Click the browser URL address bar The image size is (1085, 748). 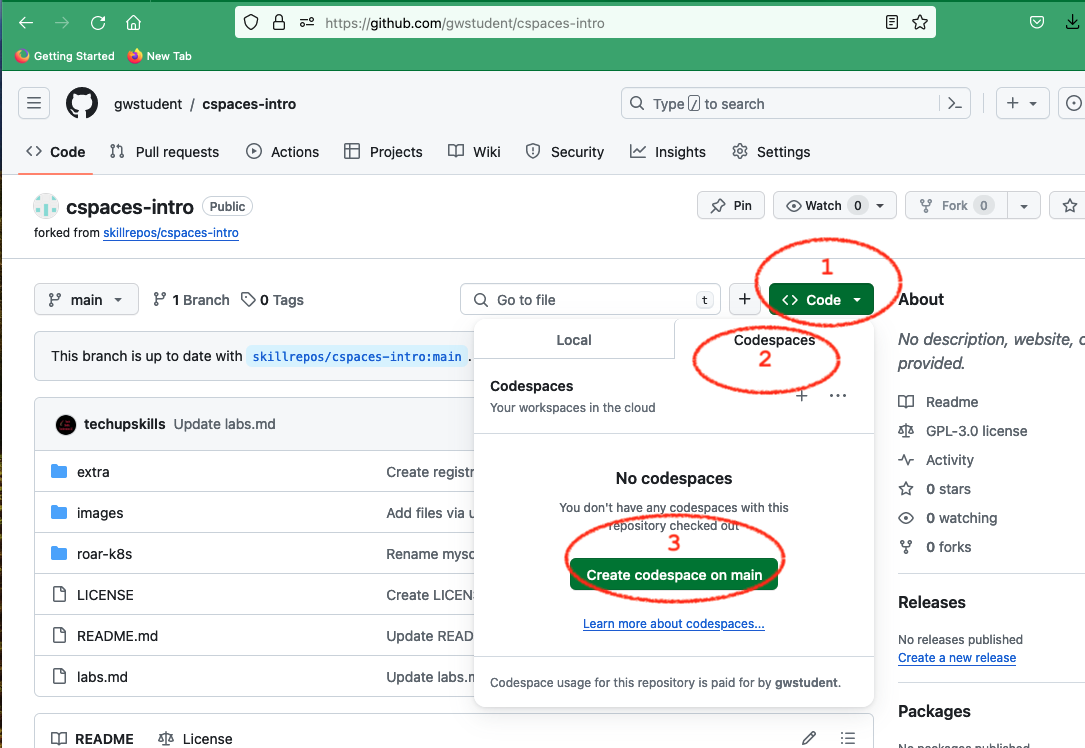[585, 23]
